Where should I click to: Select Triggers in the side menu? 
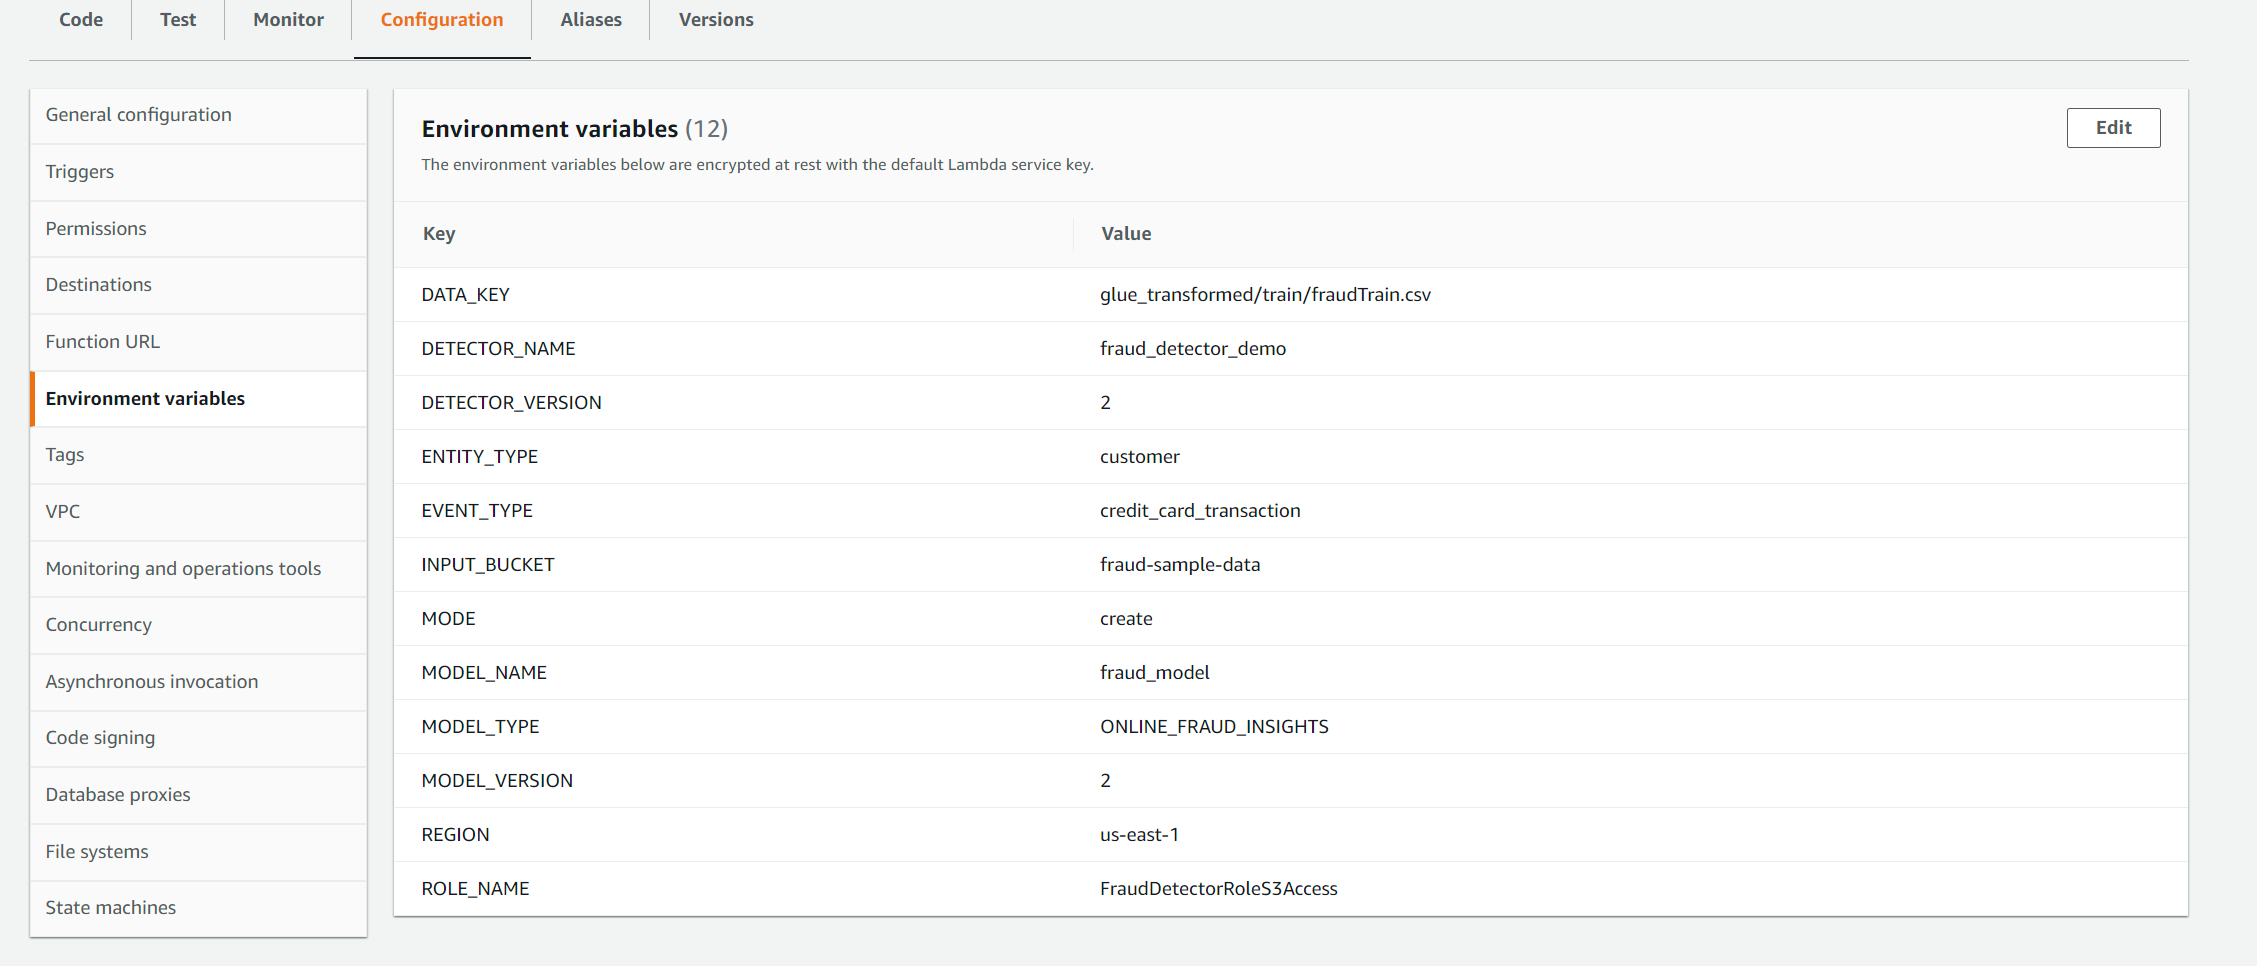click(80, 172)
